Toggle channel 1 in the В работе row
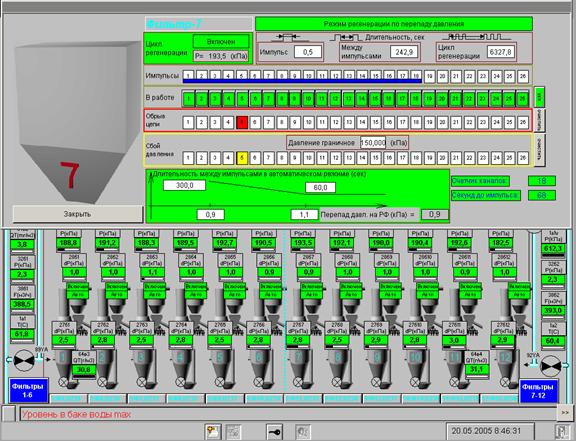Viewport: 576px width, 441px height. point(188,98)
